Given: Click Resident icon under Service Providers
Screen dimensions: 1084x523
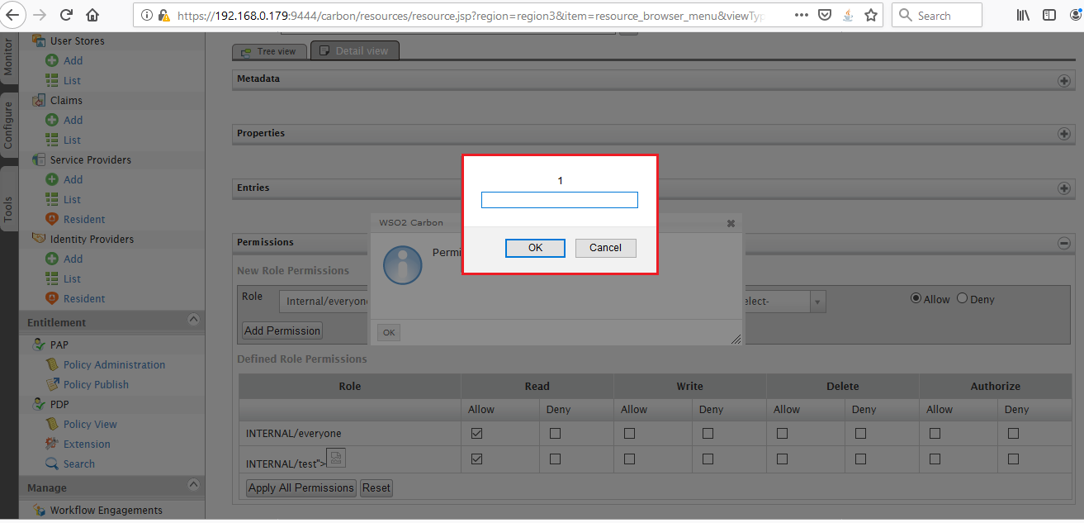Looking at the screenshot, I should (51, 219).
